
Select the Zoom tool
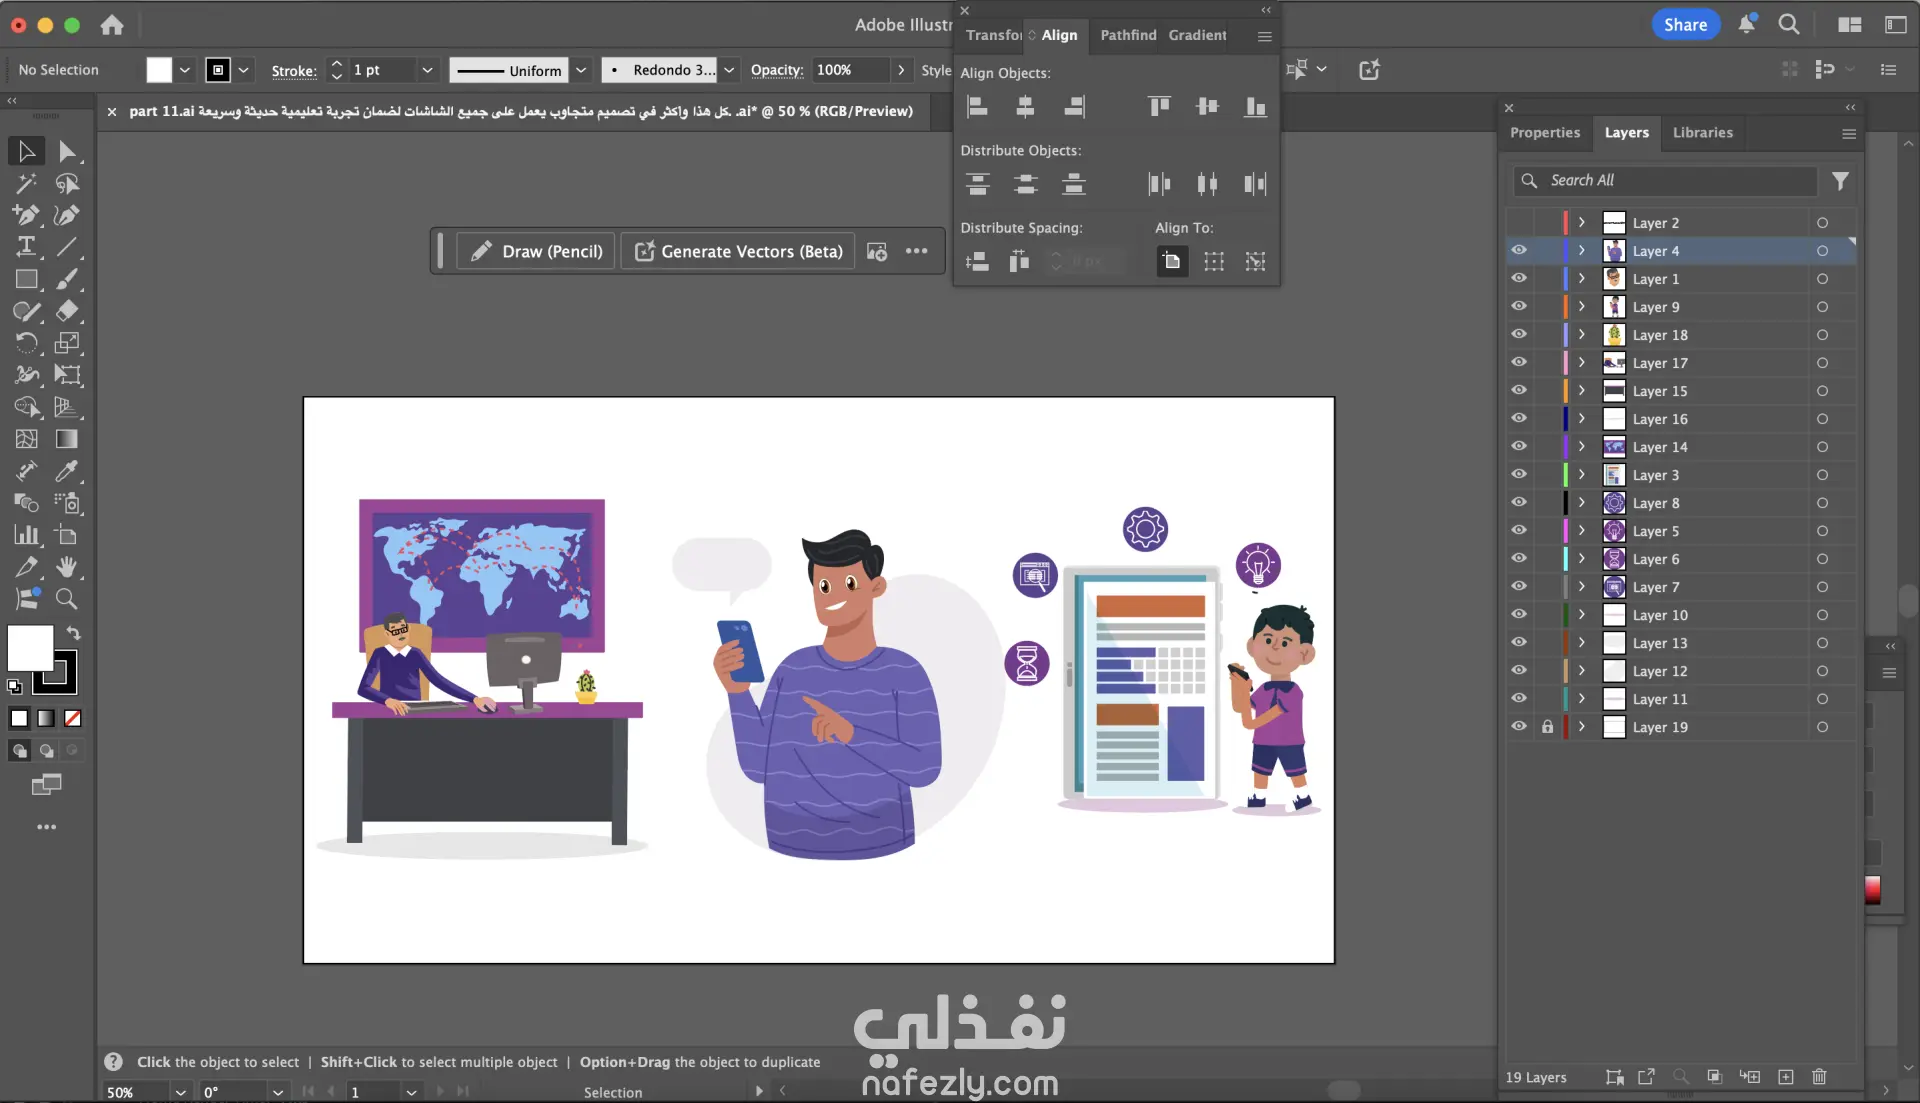(67, 599)
